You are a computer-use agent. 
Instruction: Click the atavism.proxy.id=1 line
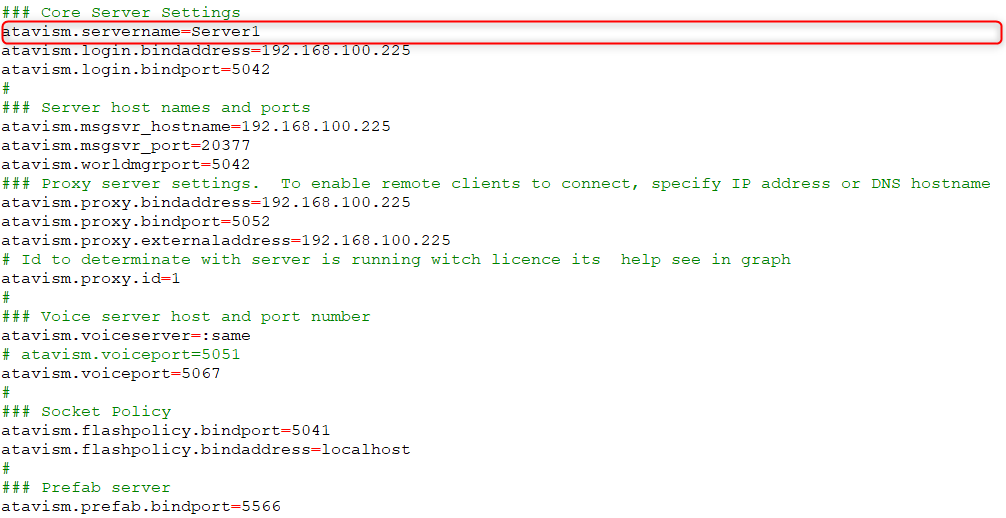click(90, 279)
